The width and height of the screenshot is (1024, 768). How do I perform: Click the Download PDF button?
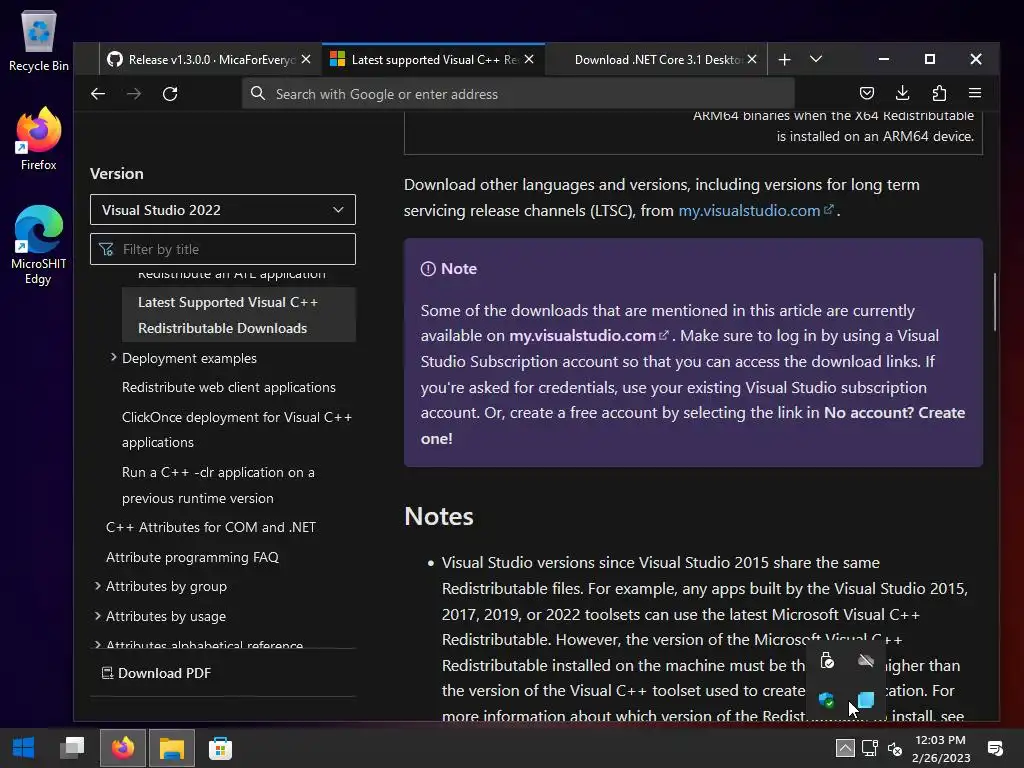(x=157, y=673)
